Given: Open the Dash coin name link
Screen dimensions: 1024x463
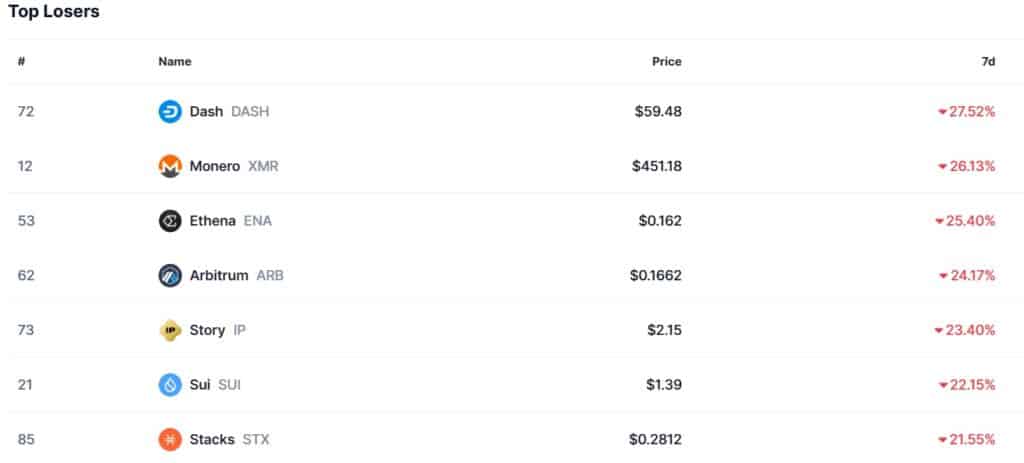Looking at the screenshot, I should (x=206, y=112).
